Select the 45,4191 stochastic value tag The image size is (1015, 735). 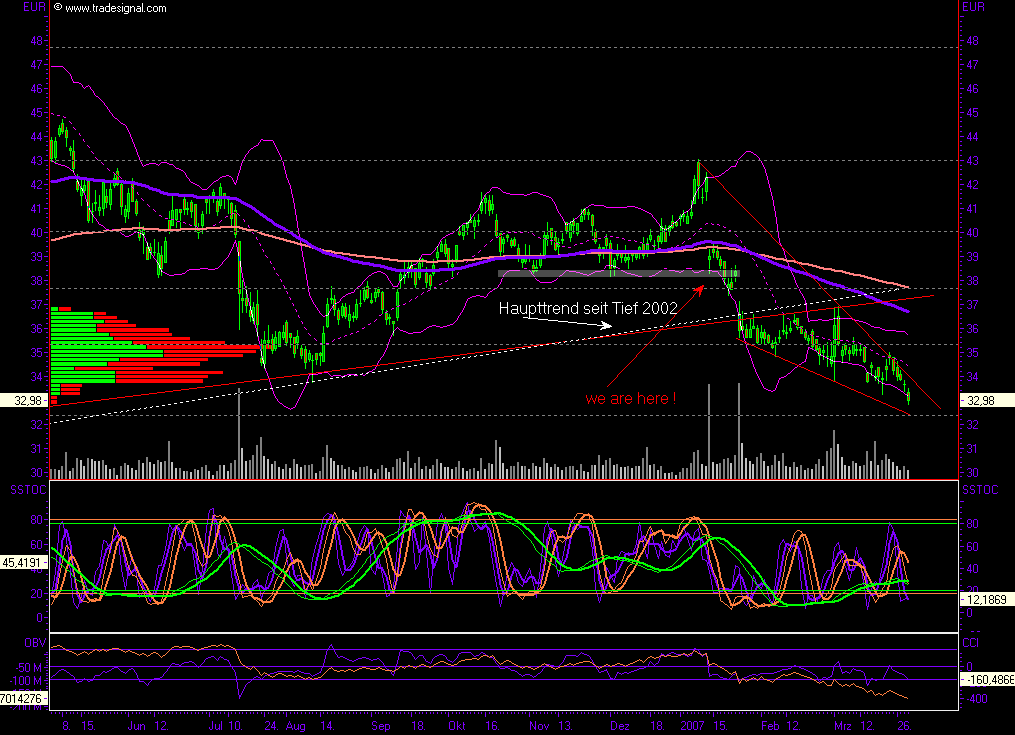[x=22, y=562]
